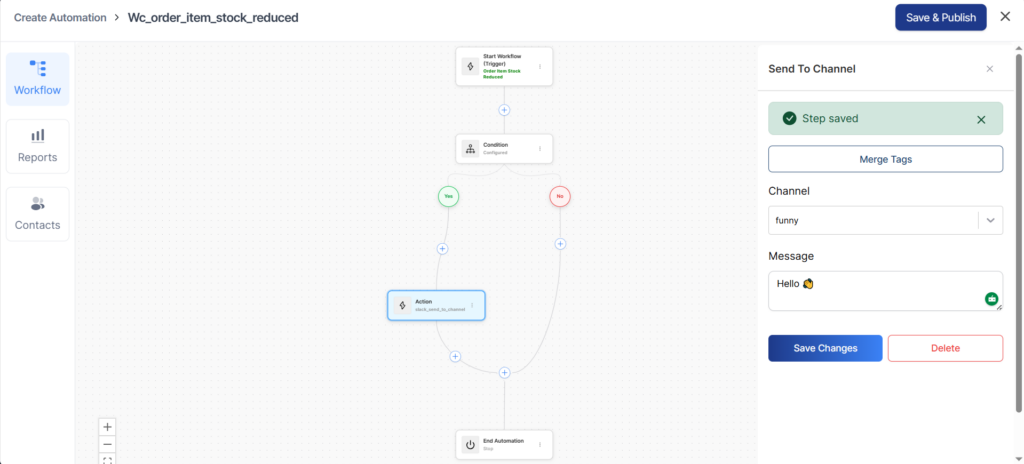1024x464 pixels.
Task: Click the Start Workflow trigger lightning icon
Action: [x=470, y=67]
